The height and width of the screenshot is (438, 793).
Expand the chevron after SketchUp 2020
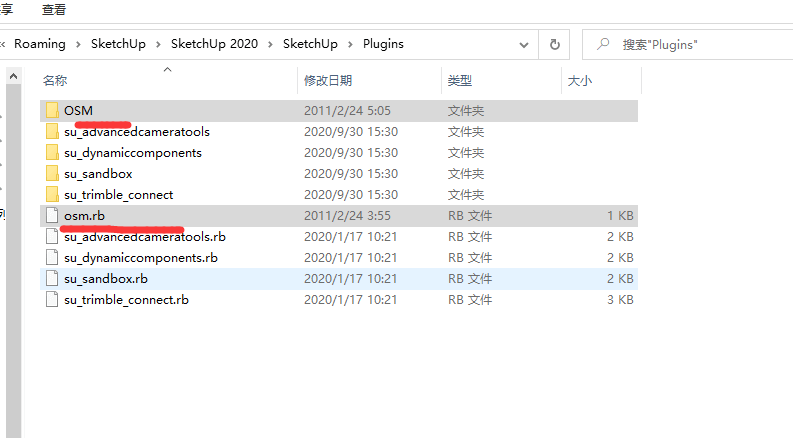269,44
